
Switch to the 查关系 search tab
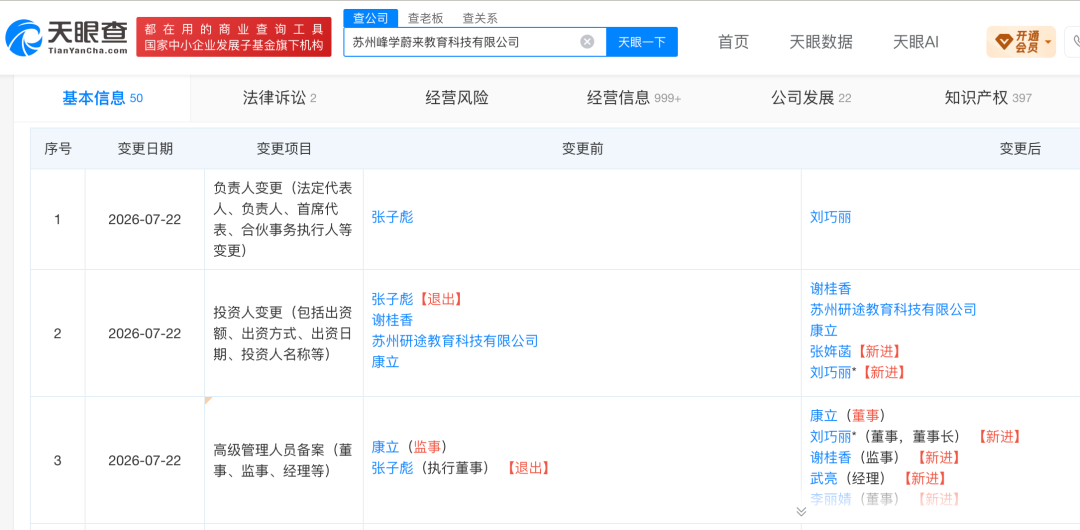pyautogui.click(x=479, y=19)
